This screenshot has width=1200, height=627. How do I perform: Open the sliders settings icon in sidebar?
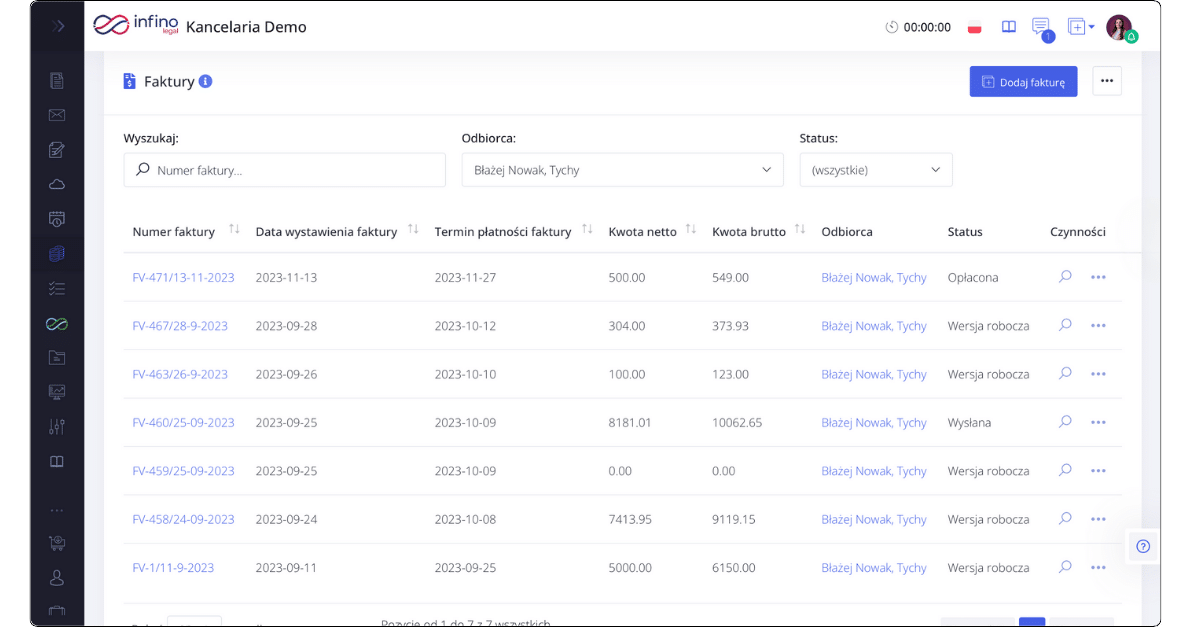pyautogui.click(x=57, y=427)
